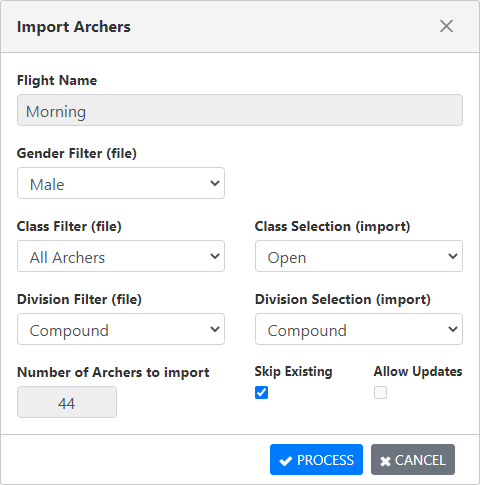Viewport: 480px width, 485px height.
Task: Click the X icon on Cancel
Action: click(385, 461)
